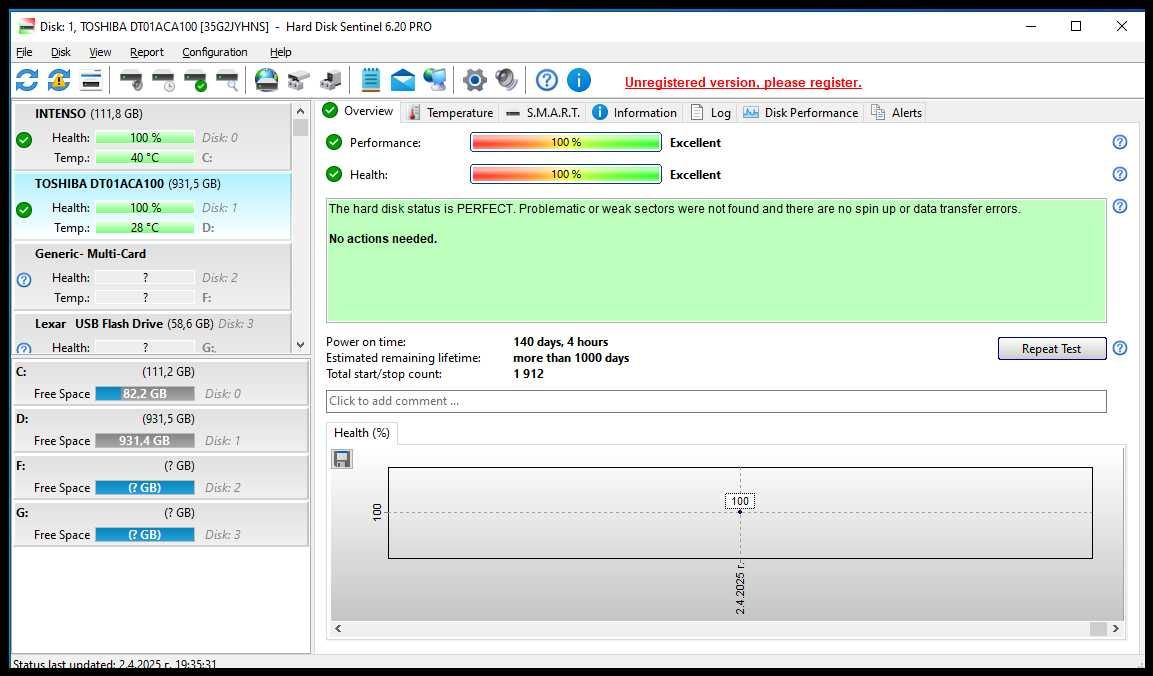Open the View menu
This screenshot has height=676, width=1153.
pos(100,52)
